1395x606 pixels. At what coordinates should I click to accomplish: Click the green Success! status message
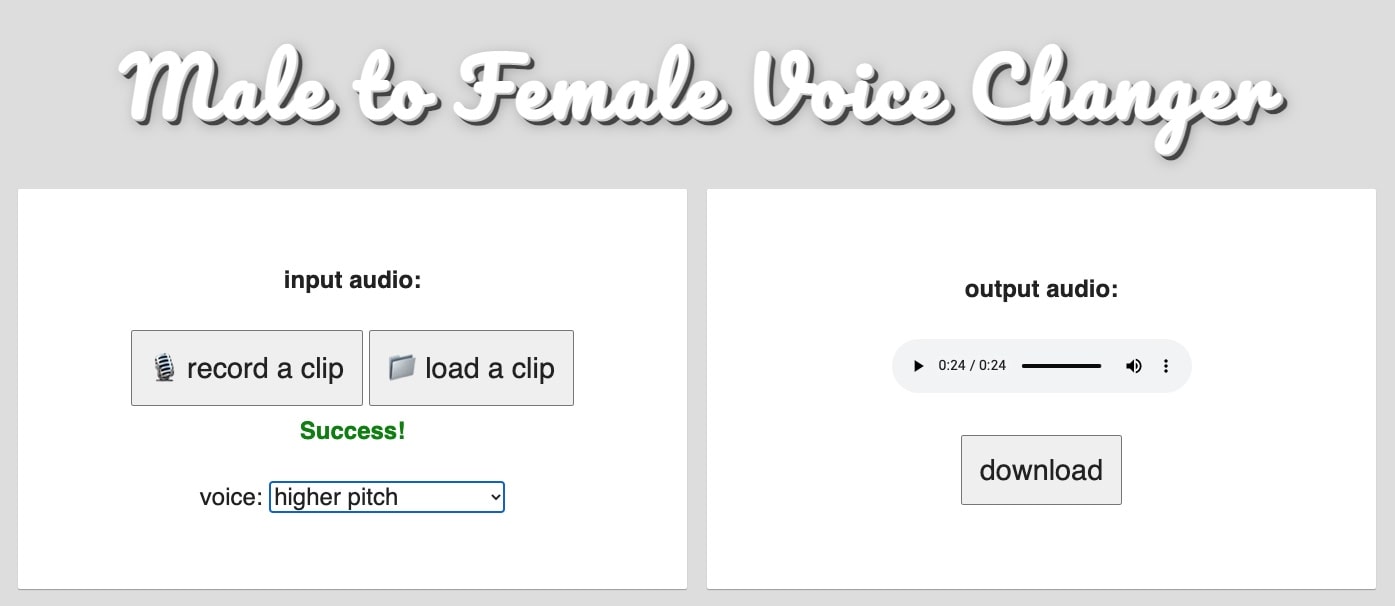click(x=352, y=431)
